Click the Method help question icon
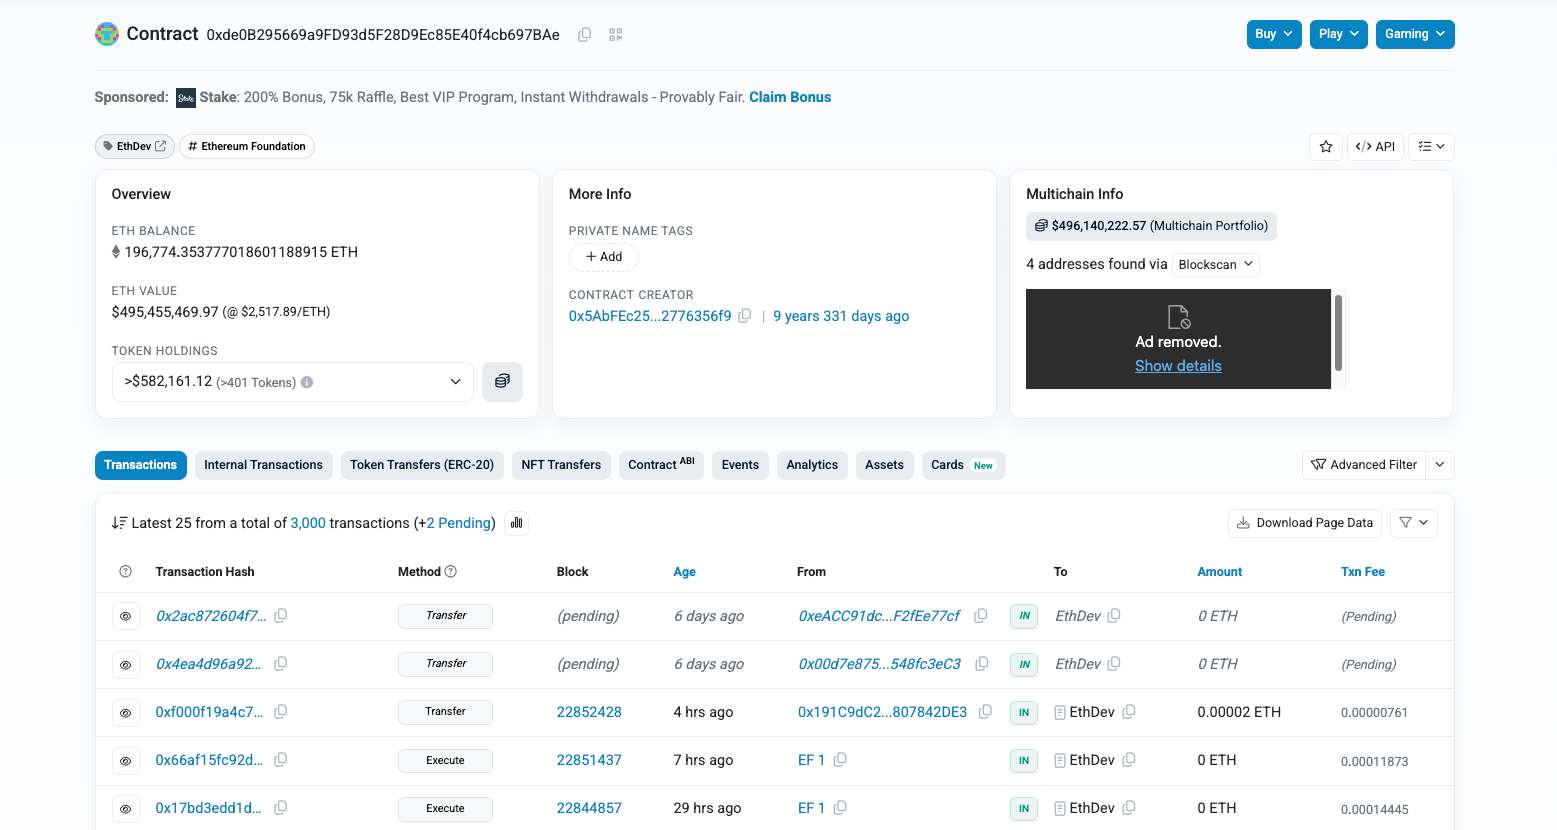Image resolution: width=1557 pixels, height=830 pixels. tap(451, 572)
